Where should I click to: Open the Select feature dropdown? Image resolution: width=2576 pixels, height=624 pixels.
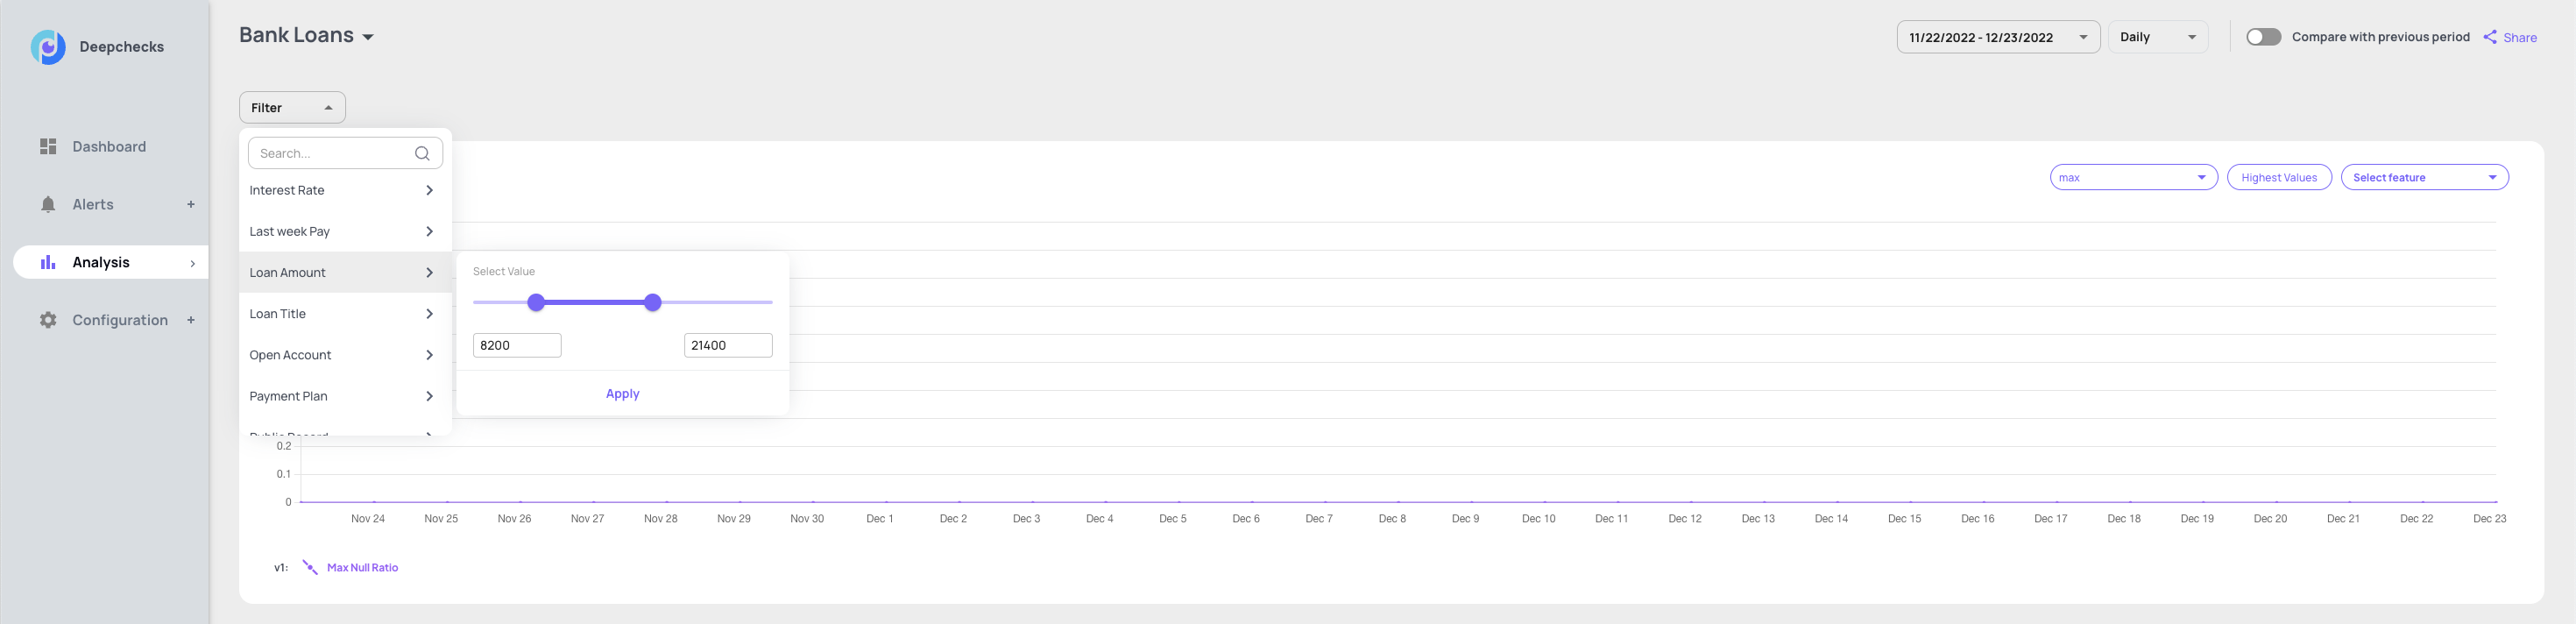click(x=2424, y=177)
